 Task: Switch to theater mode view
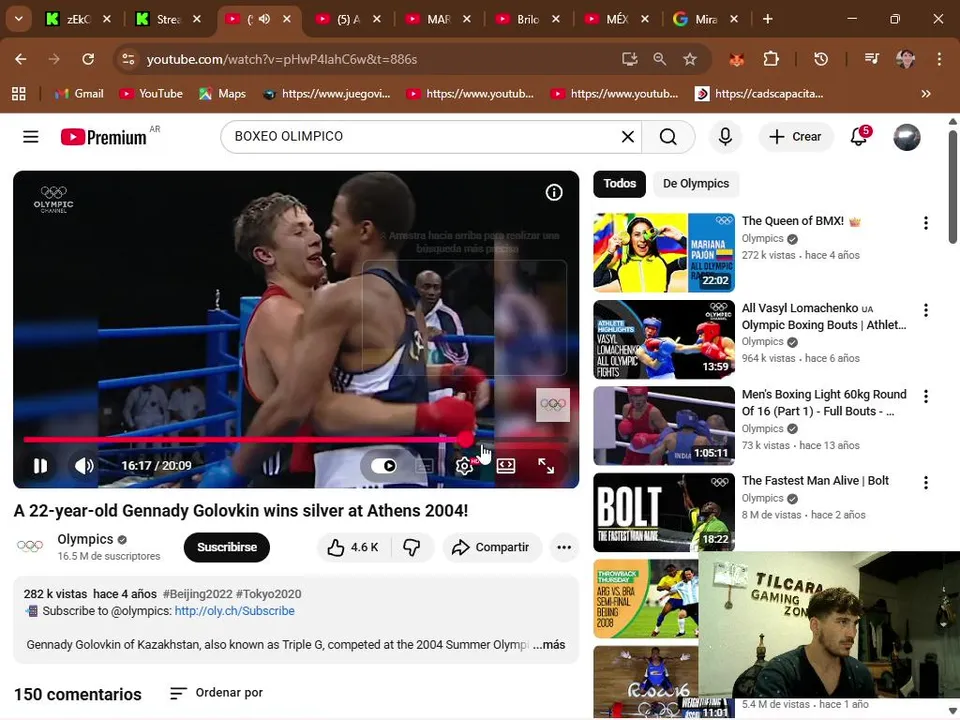tap(506, 466)
